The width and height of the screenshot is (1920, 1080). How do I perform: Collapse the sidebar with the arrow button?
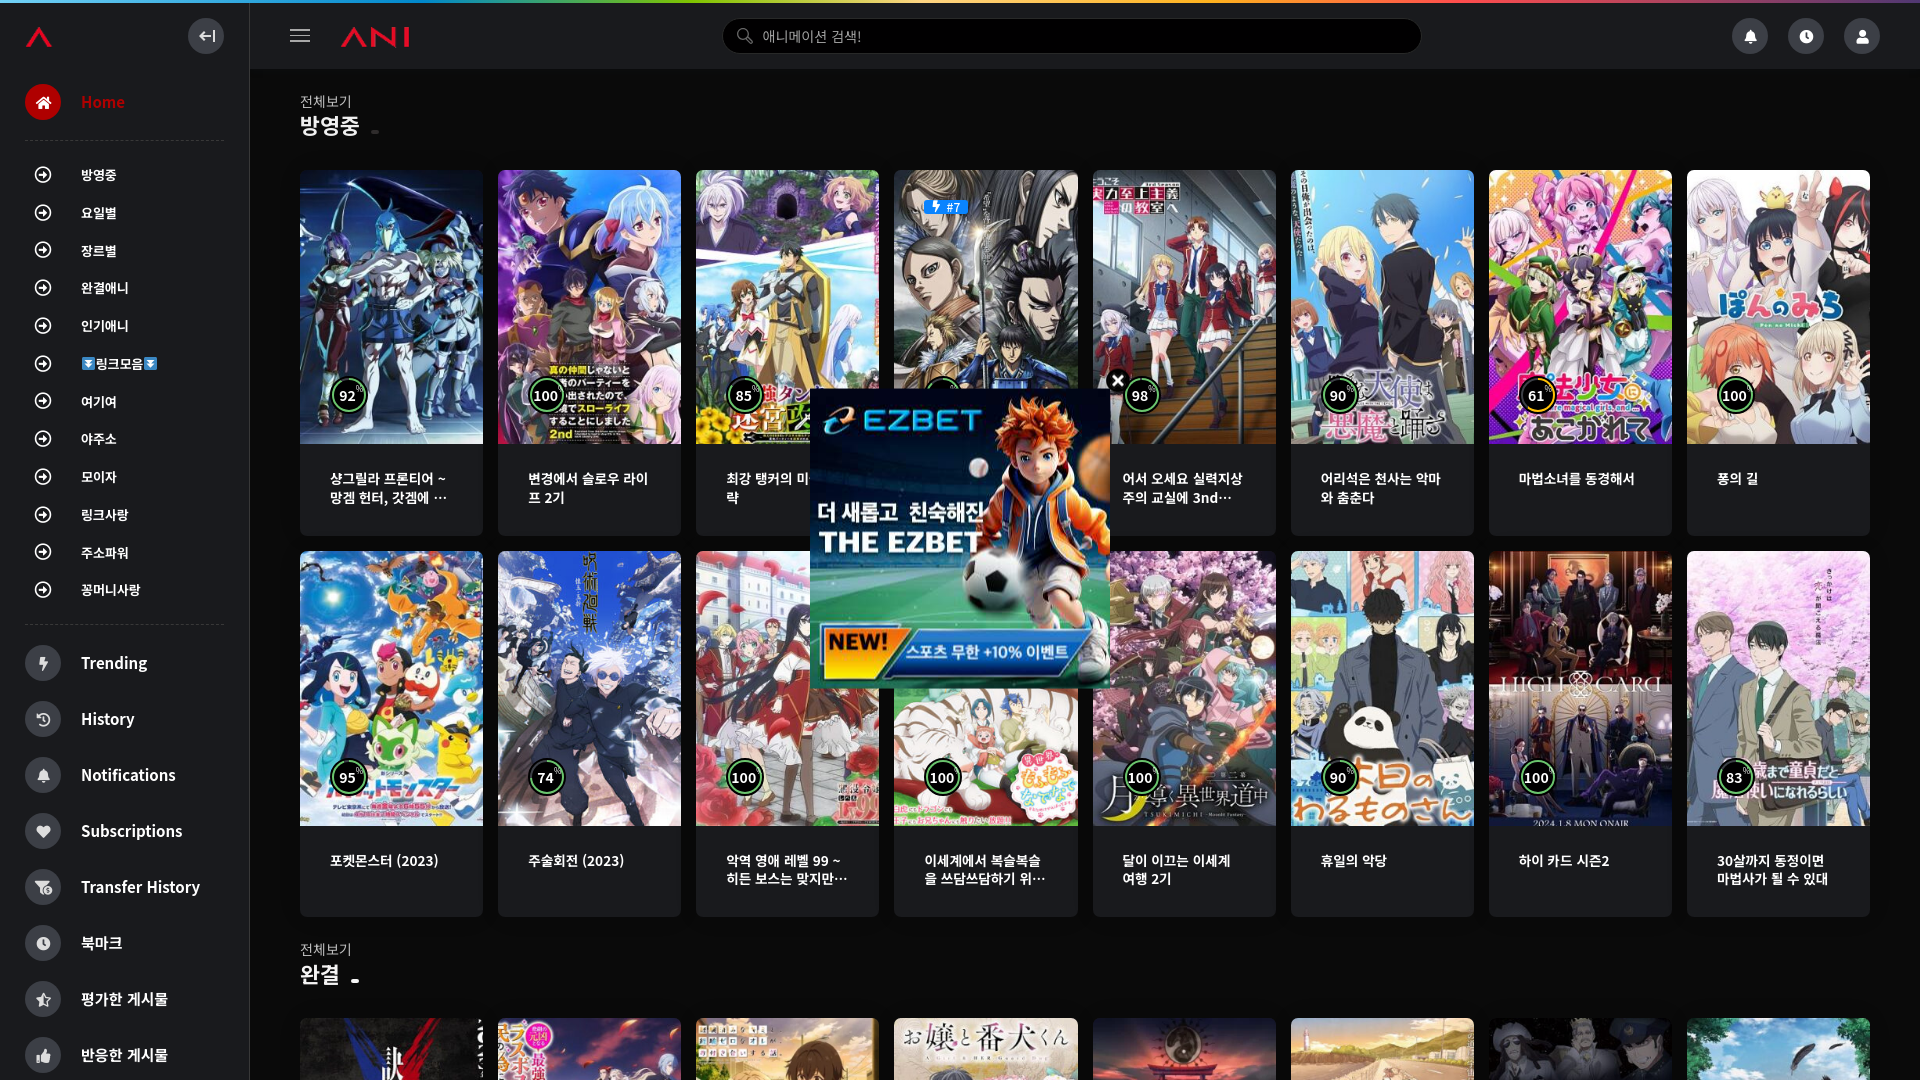point(206,36)
